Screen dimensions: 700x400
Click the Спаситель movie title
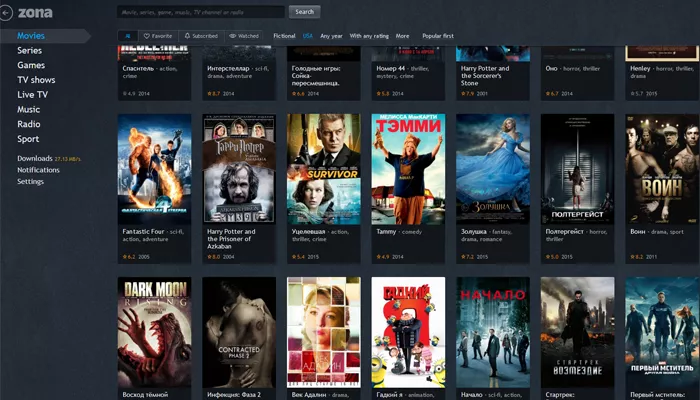(138, 69)
